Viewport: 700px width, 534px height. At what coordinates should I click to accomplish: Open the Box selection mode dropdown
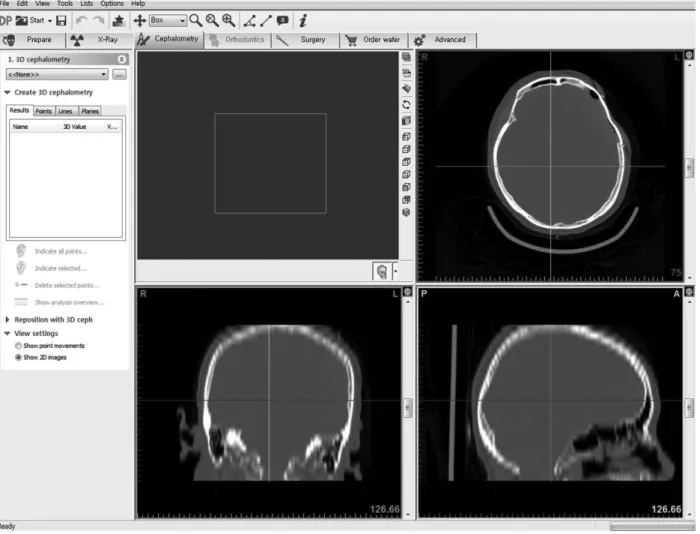[x=167, y=20]
